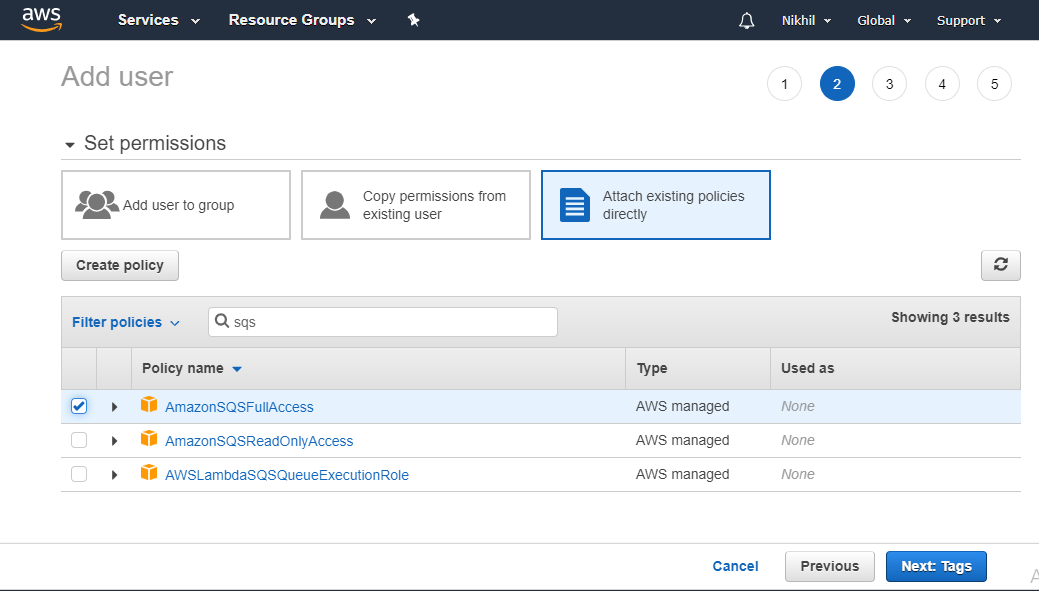Click the Create policy button
Viewport: 1039px width, 591px height.
point(120,265)
